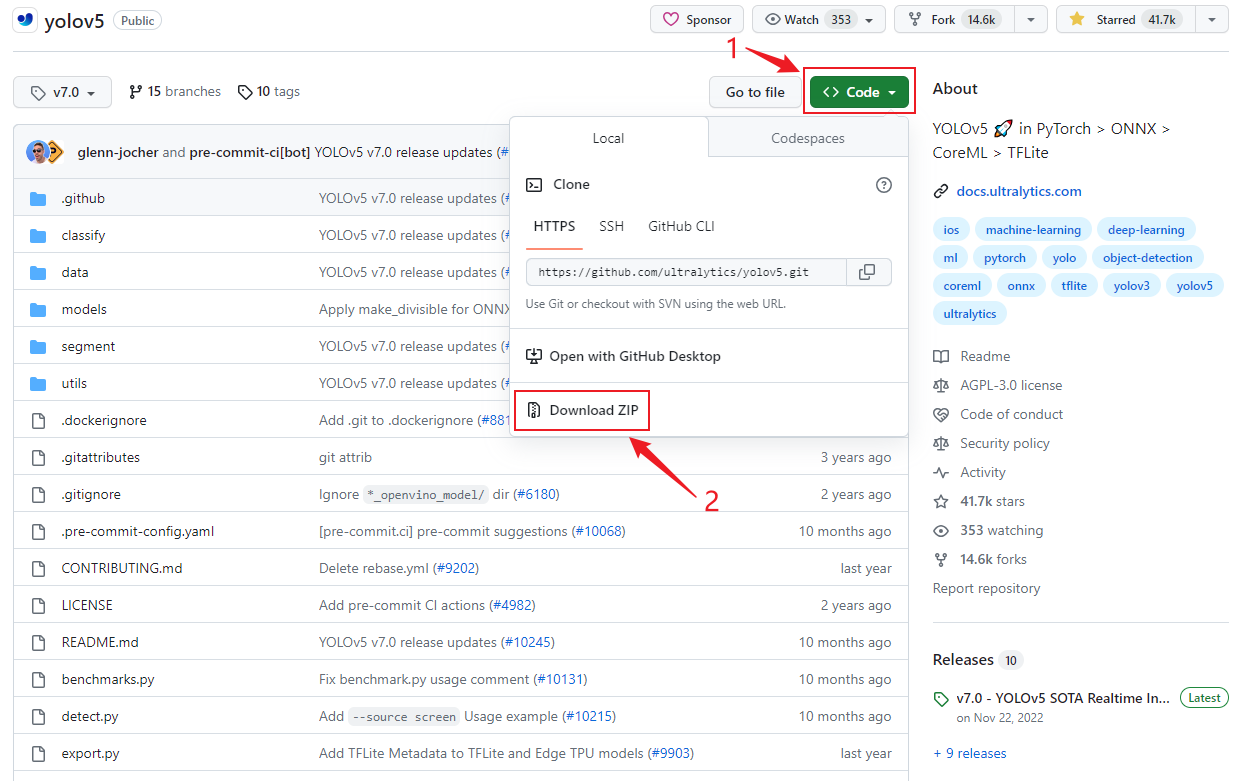Click the #9903 pull request link
Screen dimensions: 1247x781
(x=671, y=753)
